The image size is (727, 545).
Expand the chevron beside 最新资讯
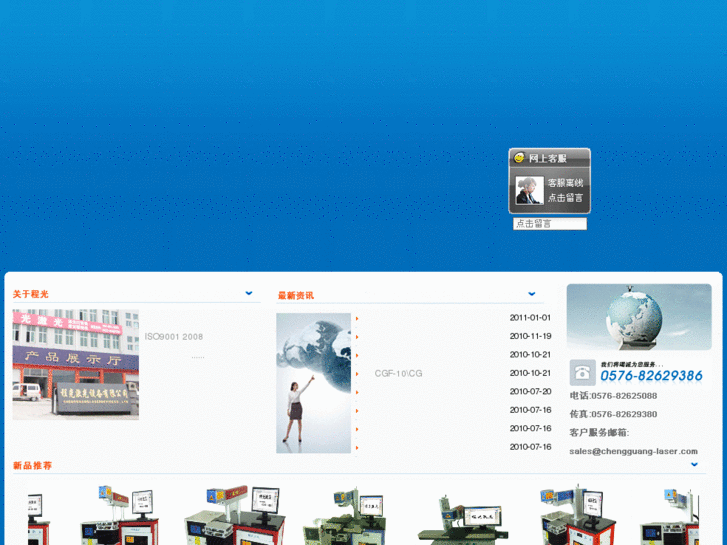point(532,294)
